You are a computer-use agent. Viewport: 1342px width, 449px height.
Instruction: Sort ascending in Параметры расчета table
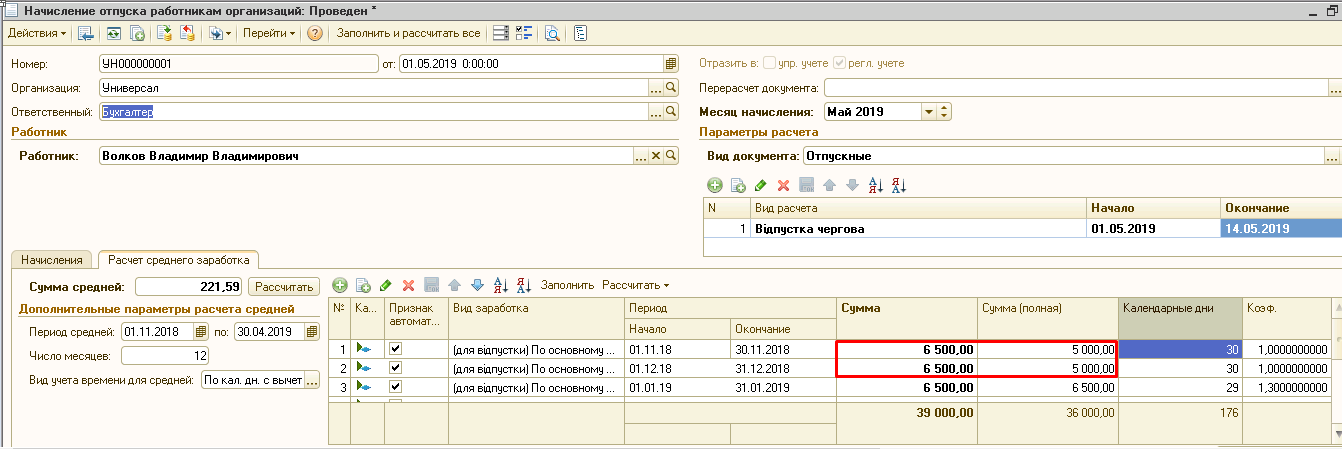click(877, 185)
